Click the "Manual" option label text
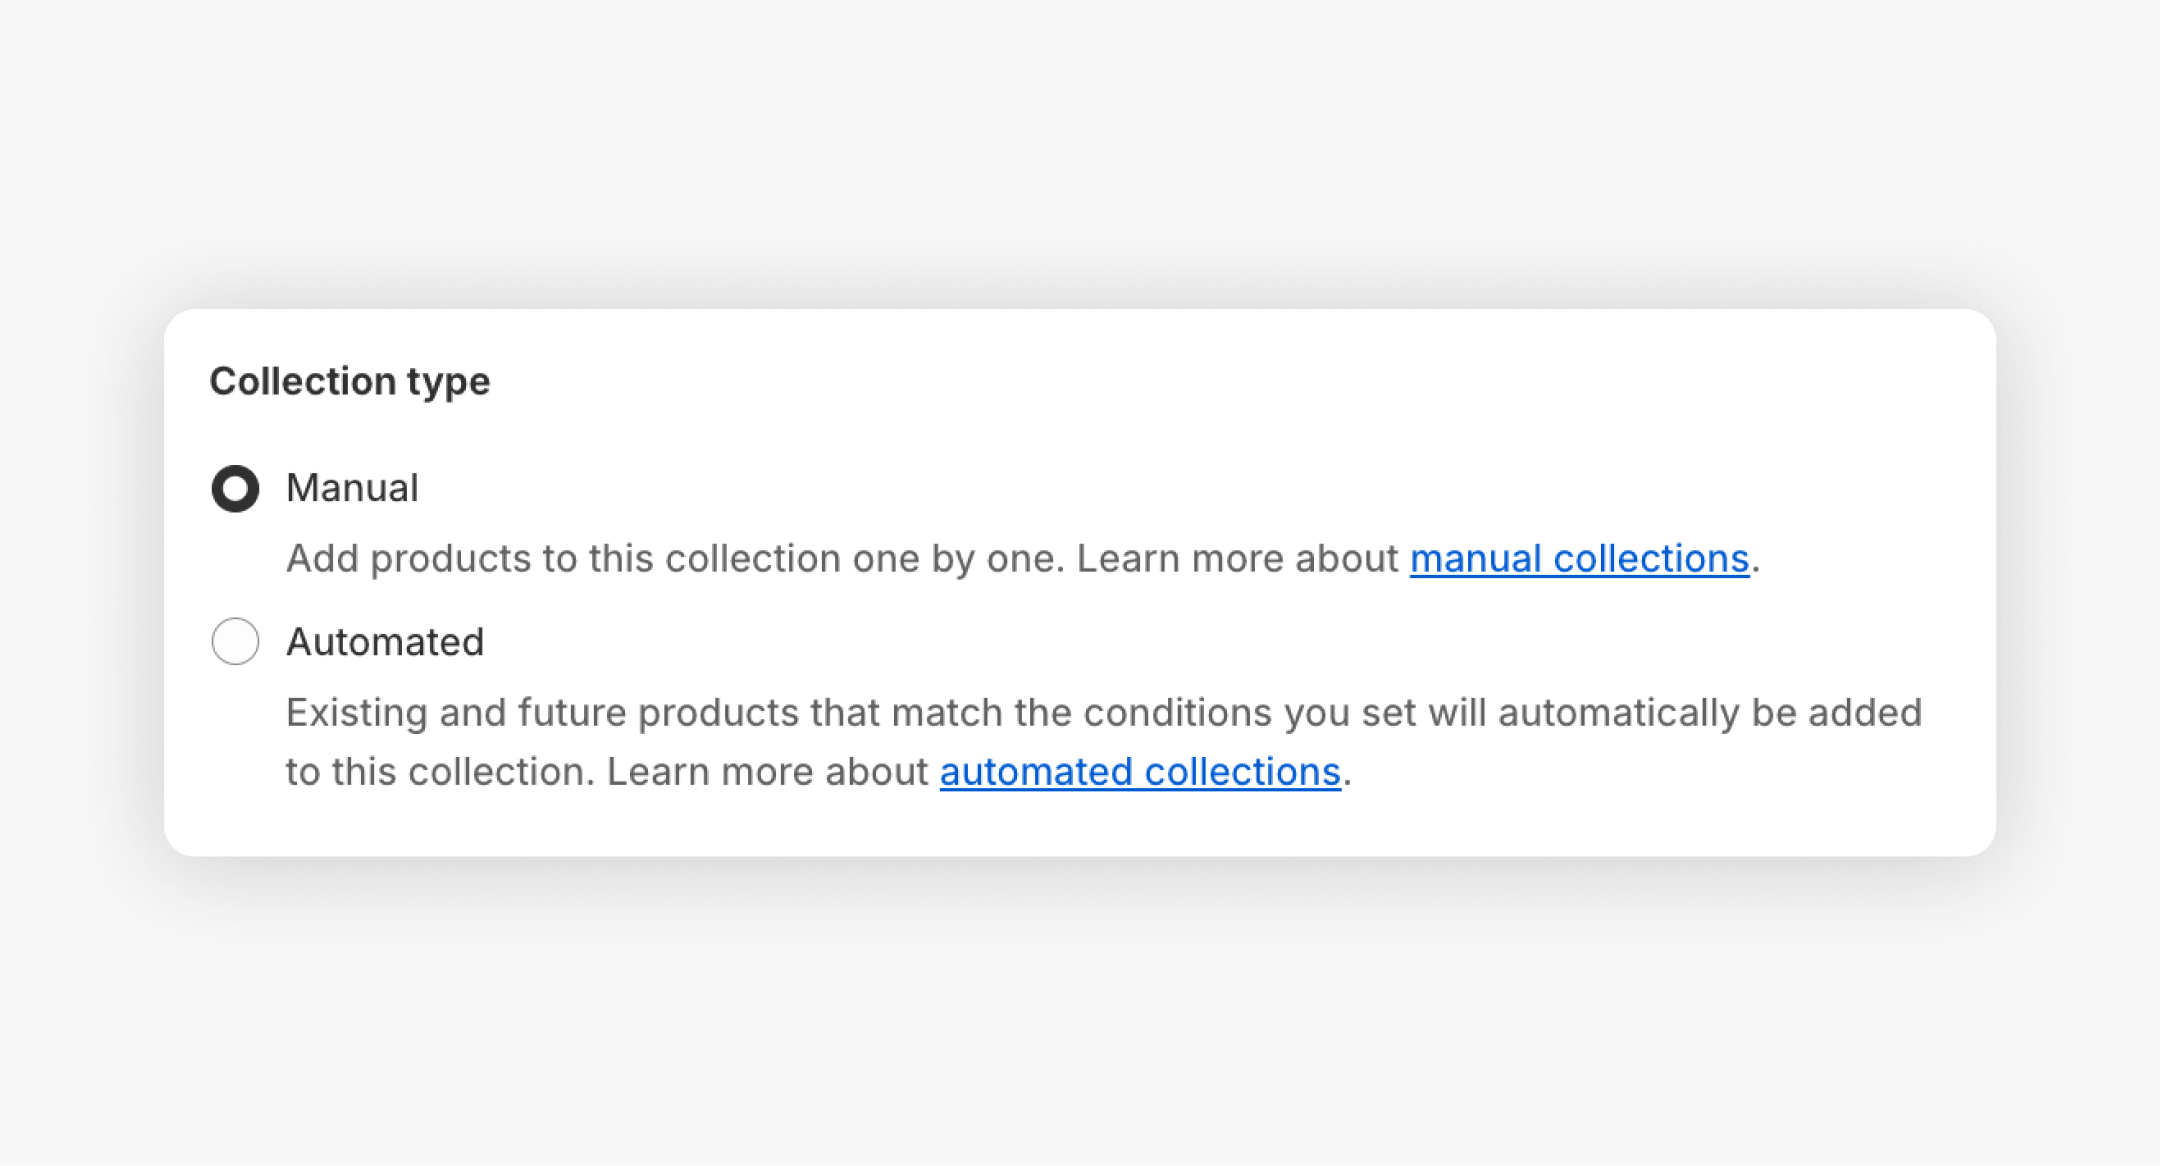 click(352, 489)
